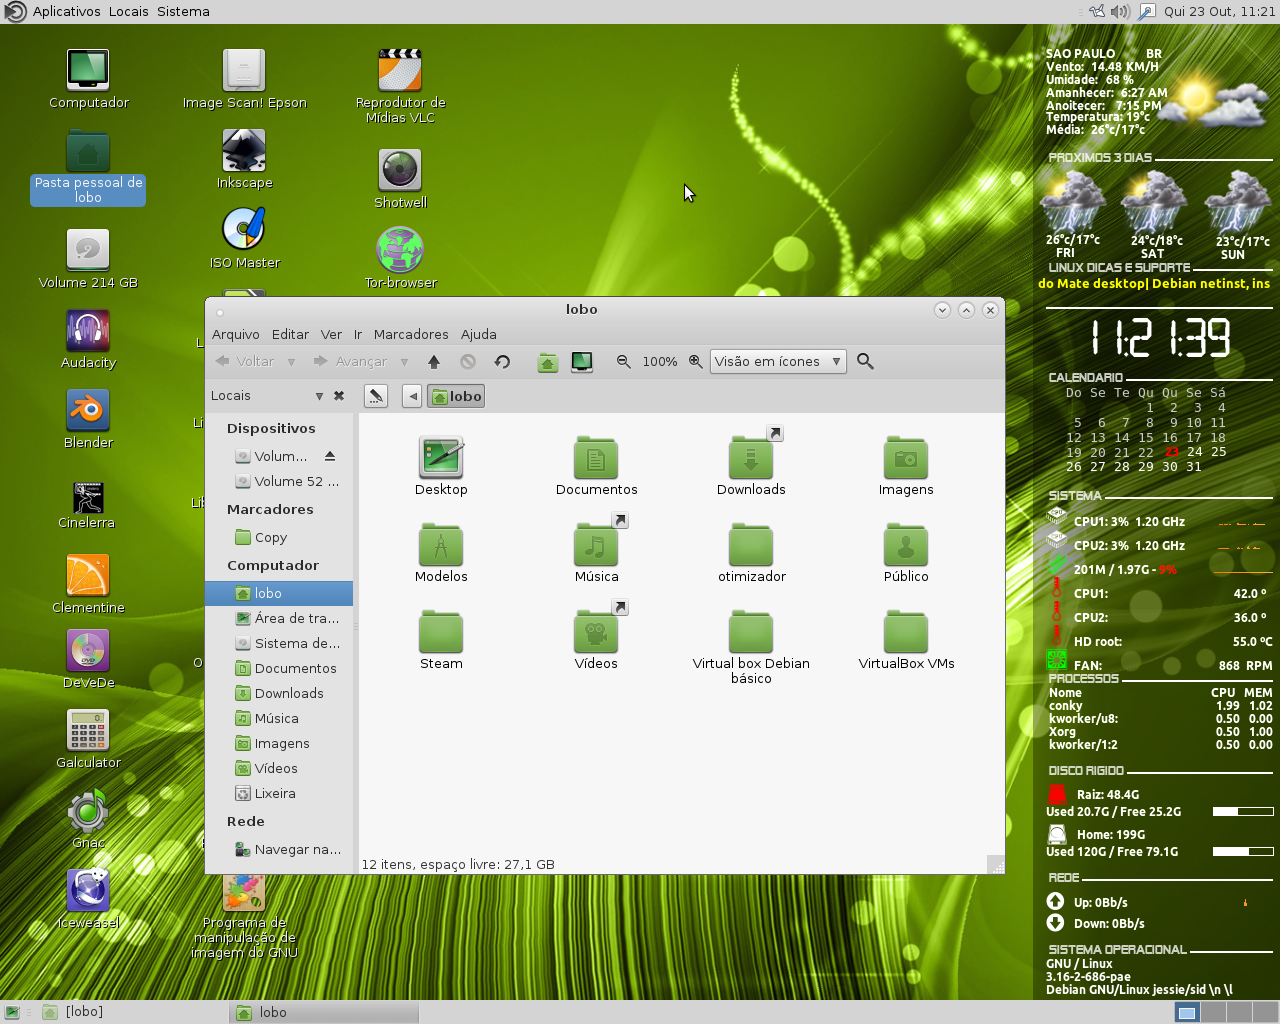Screen dimensions: 1280x1024
Task: Open the Sistema menu in the top panel
Action: pyautogui.click(x=184, y=11)
